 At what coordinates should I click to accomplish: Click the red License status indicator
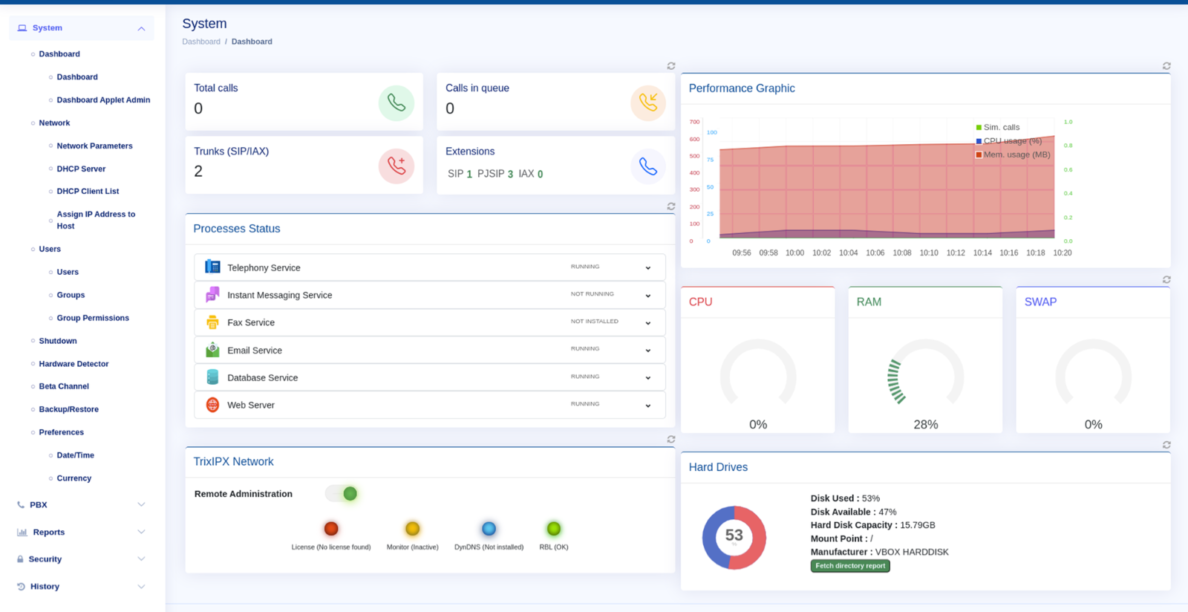[331, 529]
